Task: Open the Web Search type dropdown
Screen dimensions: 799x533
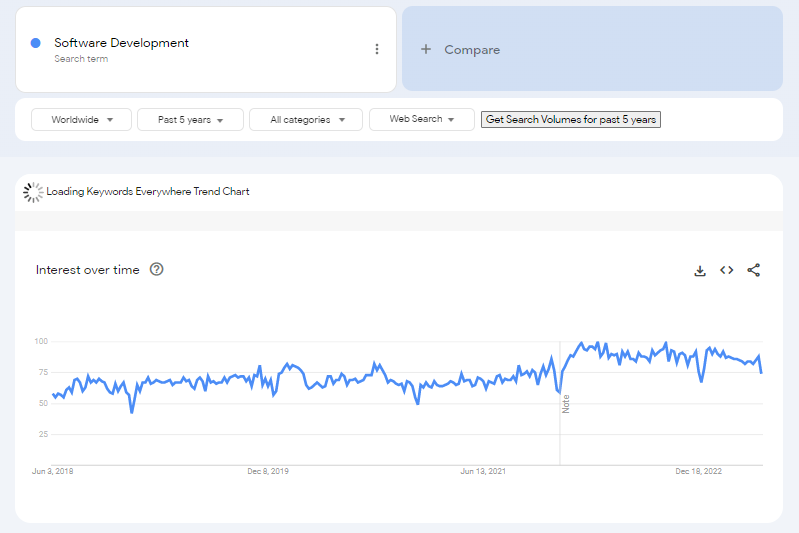Action: (421, 120)
